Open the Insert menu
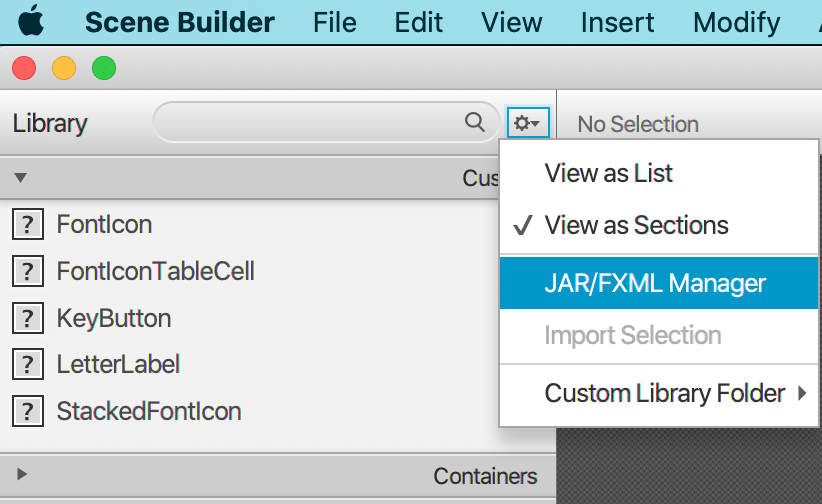The height and width of the screenshot is (504, 822). (617, 23)
